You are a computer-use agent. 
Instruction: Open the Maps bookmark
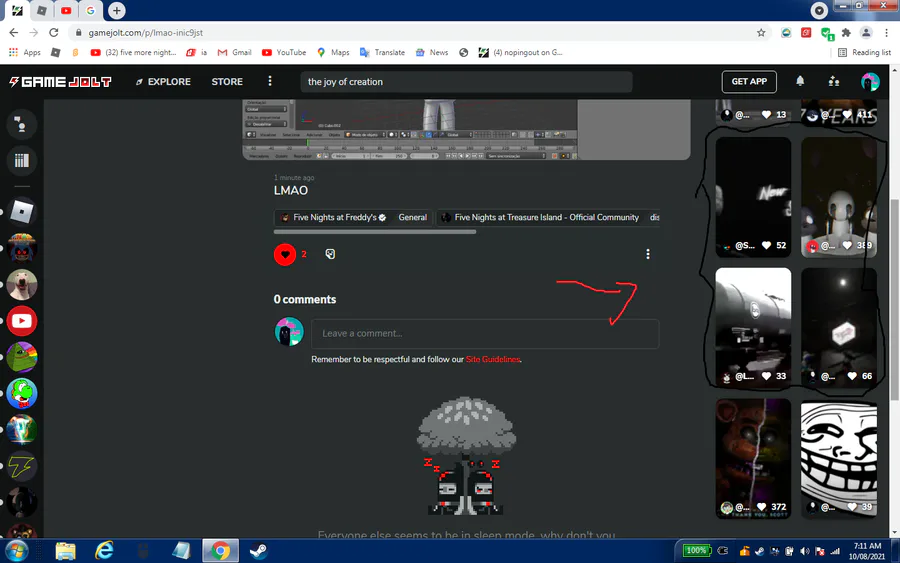[332, 52]
